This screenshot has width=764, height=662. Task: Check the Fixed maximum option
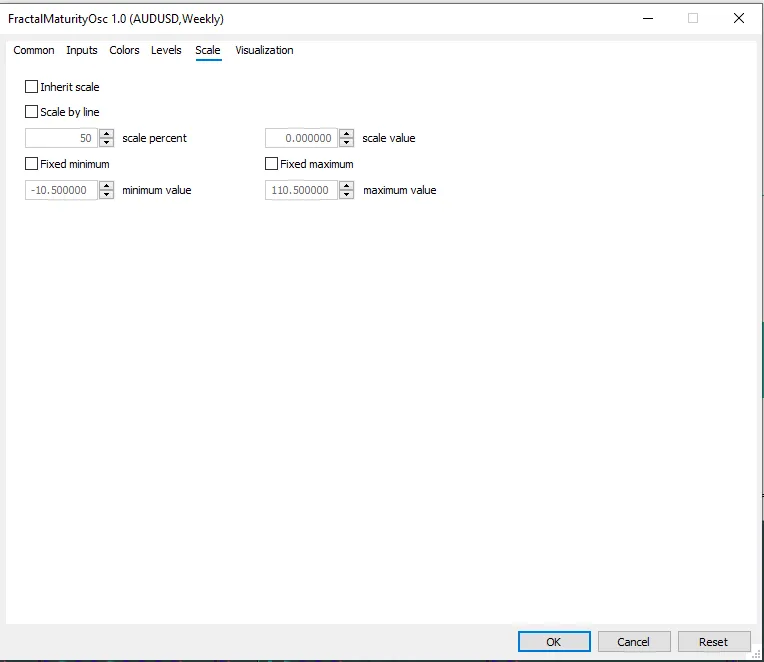[x=271, y=164]
